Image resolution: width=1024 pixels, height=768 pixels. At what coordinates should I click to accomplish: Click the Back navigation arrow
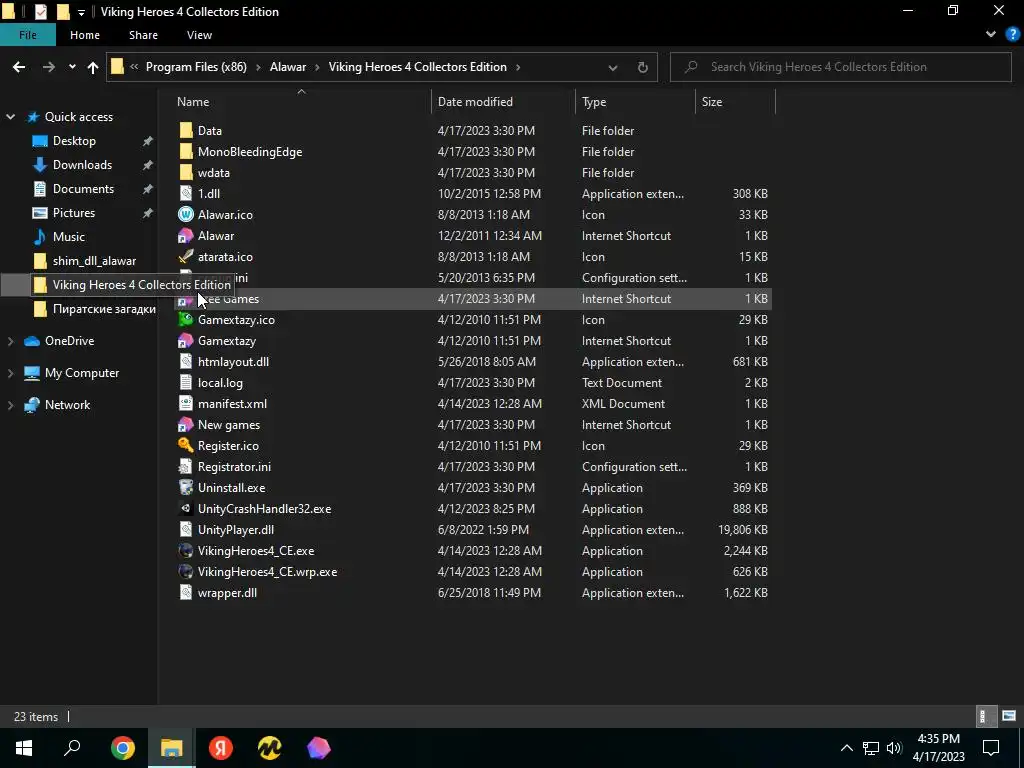point(19,67)
